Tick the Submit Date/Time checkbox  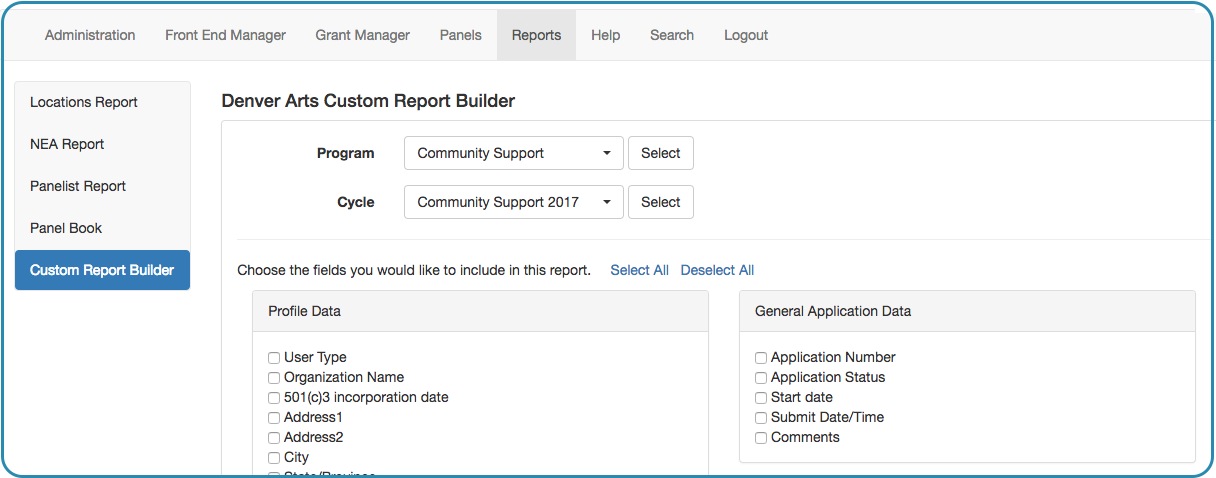click(x=761, y=418)
